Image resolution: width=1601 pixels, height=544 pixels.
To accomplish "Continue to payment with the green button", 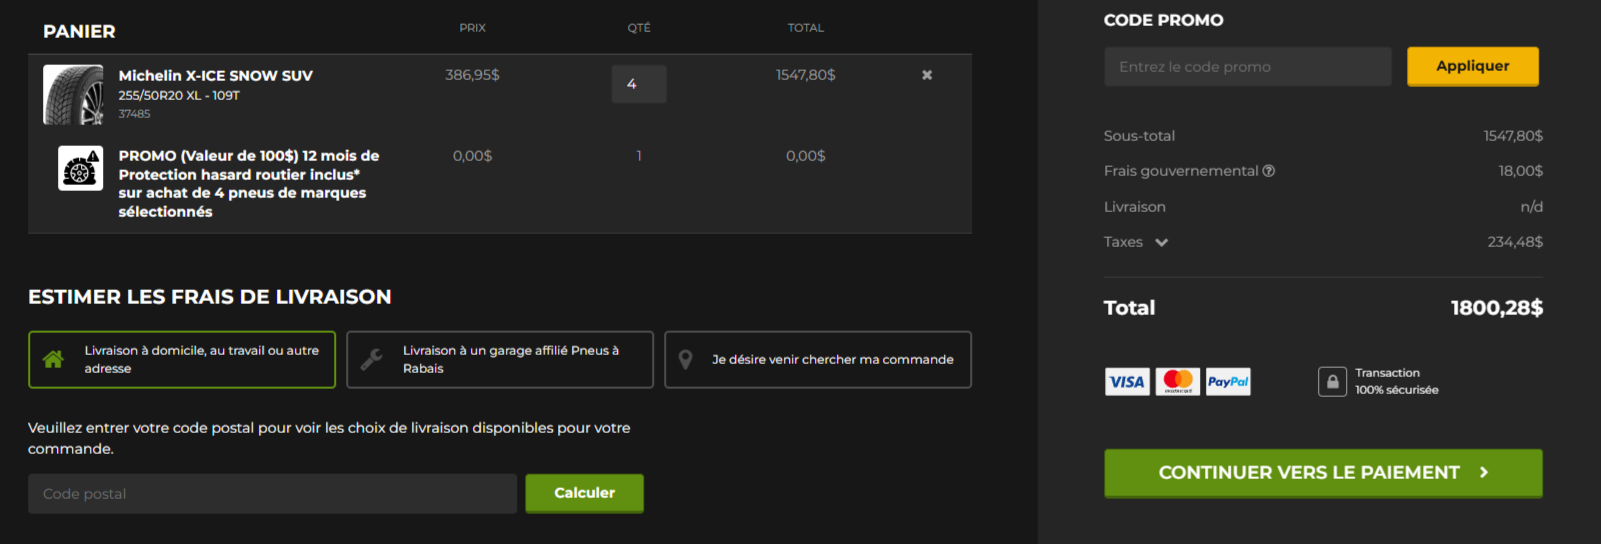I will point(1323,473).
